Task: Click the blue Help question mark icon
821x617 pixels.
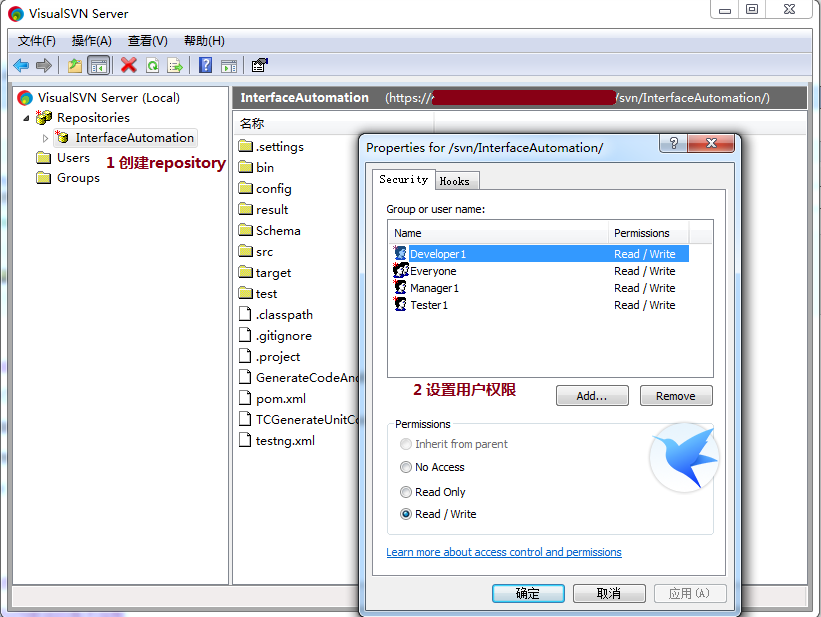Action: click(x=206, y=65)
